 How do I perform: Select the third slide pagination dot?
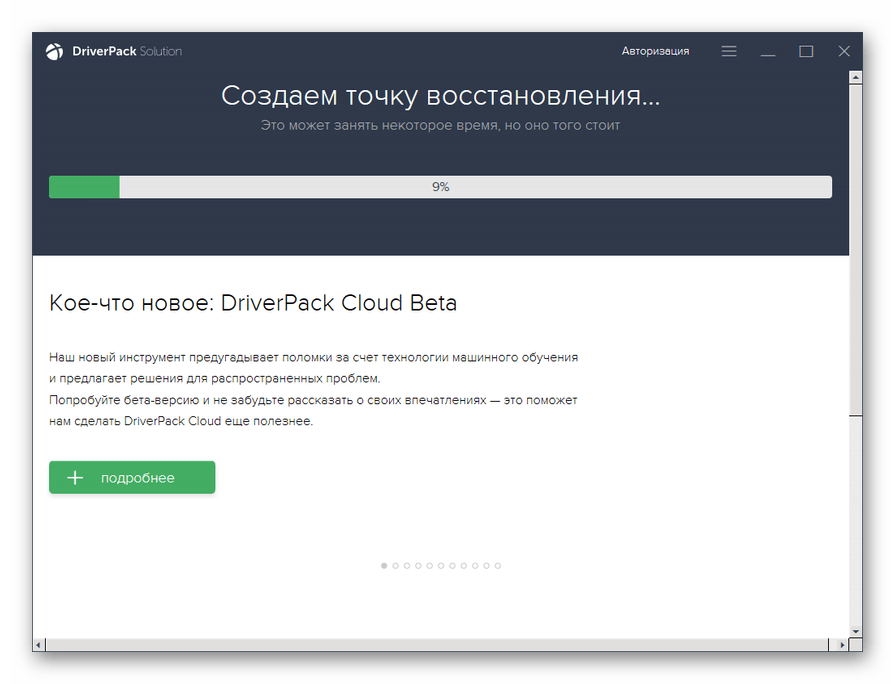407,566
